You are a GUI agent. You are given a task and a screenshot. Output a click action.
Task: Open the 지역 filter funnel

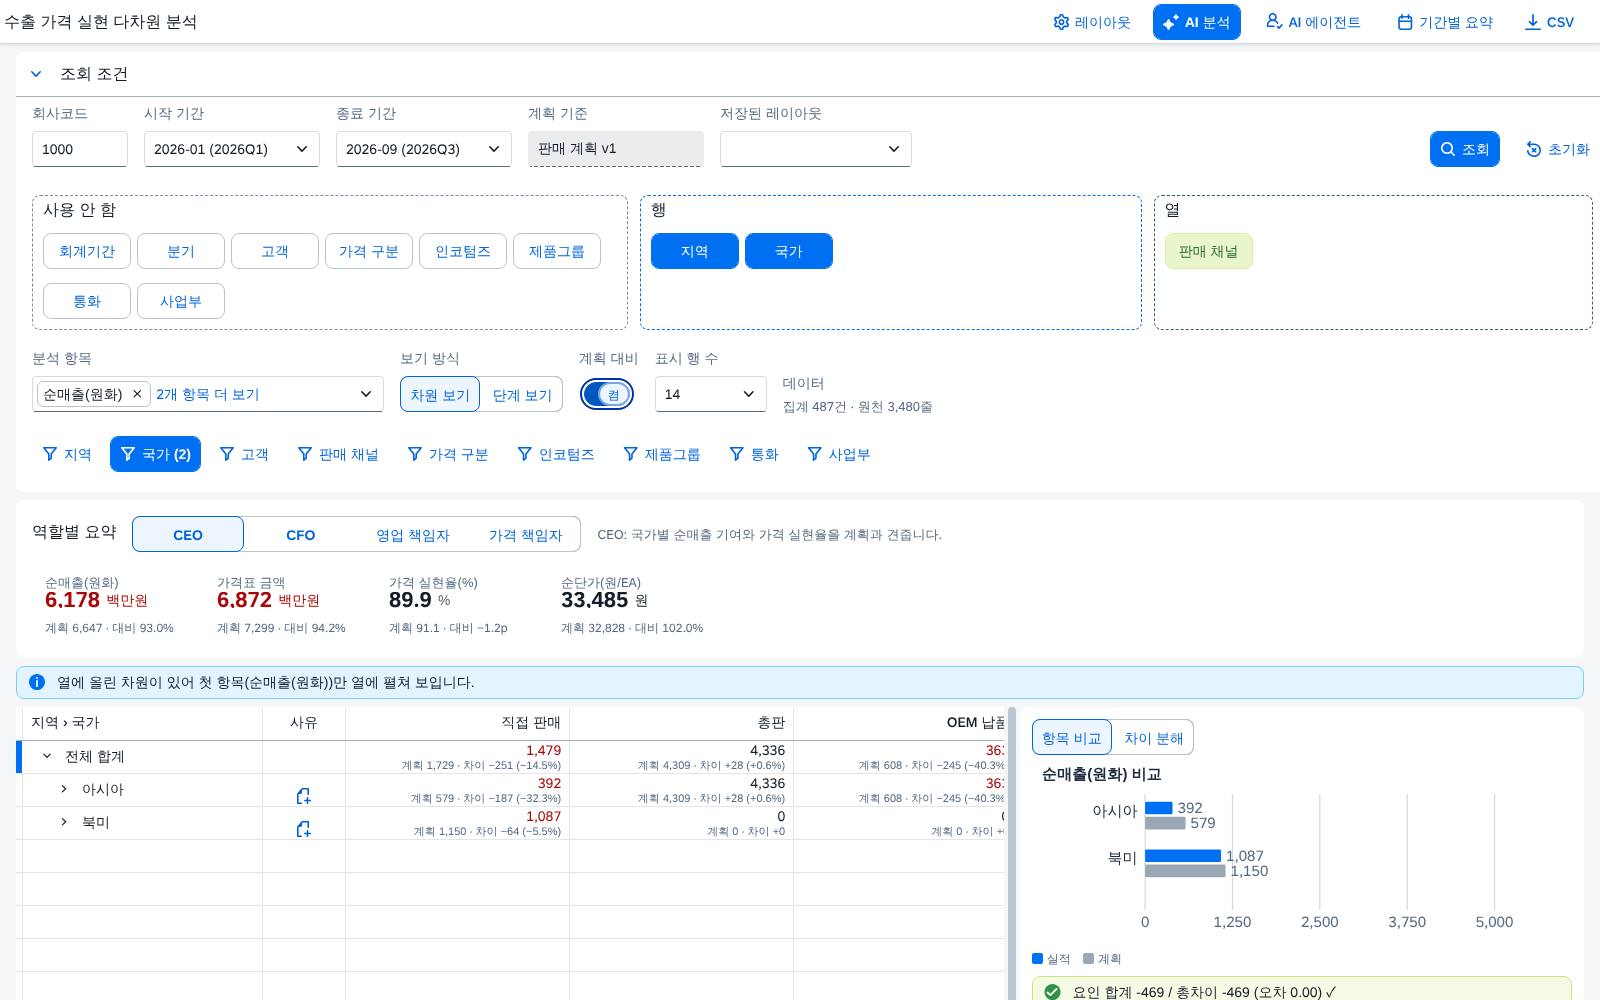67,454
